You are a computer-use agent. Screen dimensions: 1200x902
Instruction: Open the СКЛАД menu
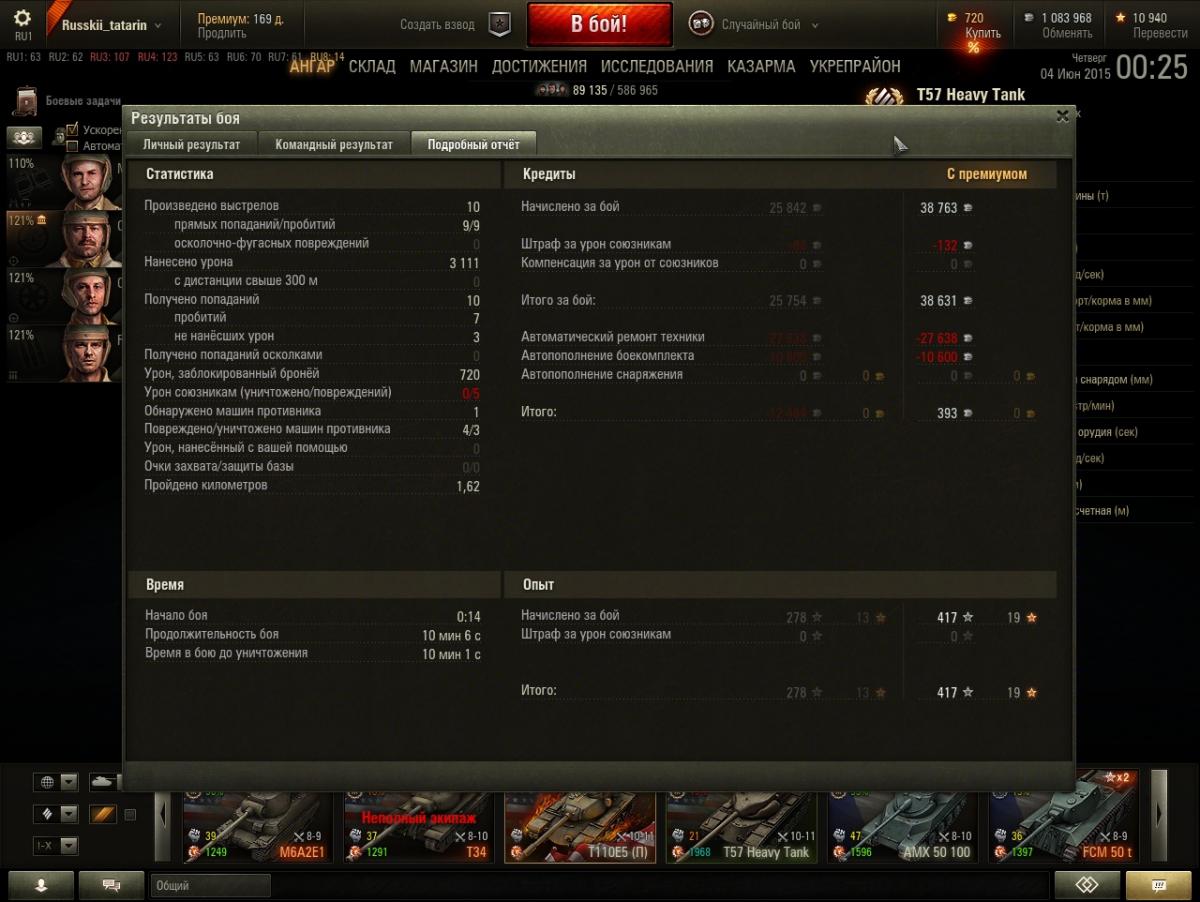[372, 66]
